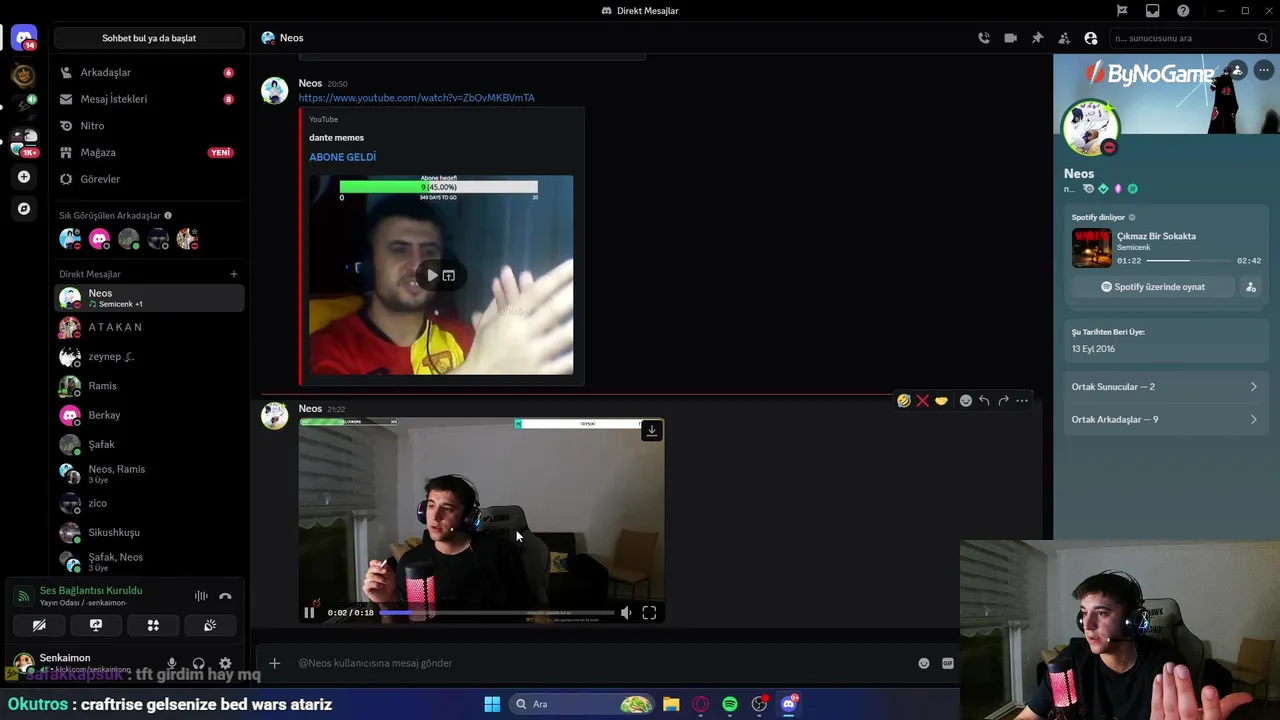Viewport: 1280px width, 720px height.
Task: Reply to the Neos video message
Action: tap(984, 400)
